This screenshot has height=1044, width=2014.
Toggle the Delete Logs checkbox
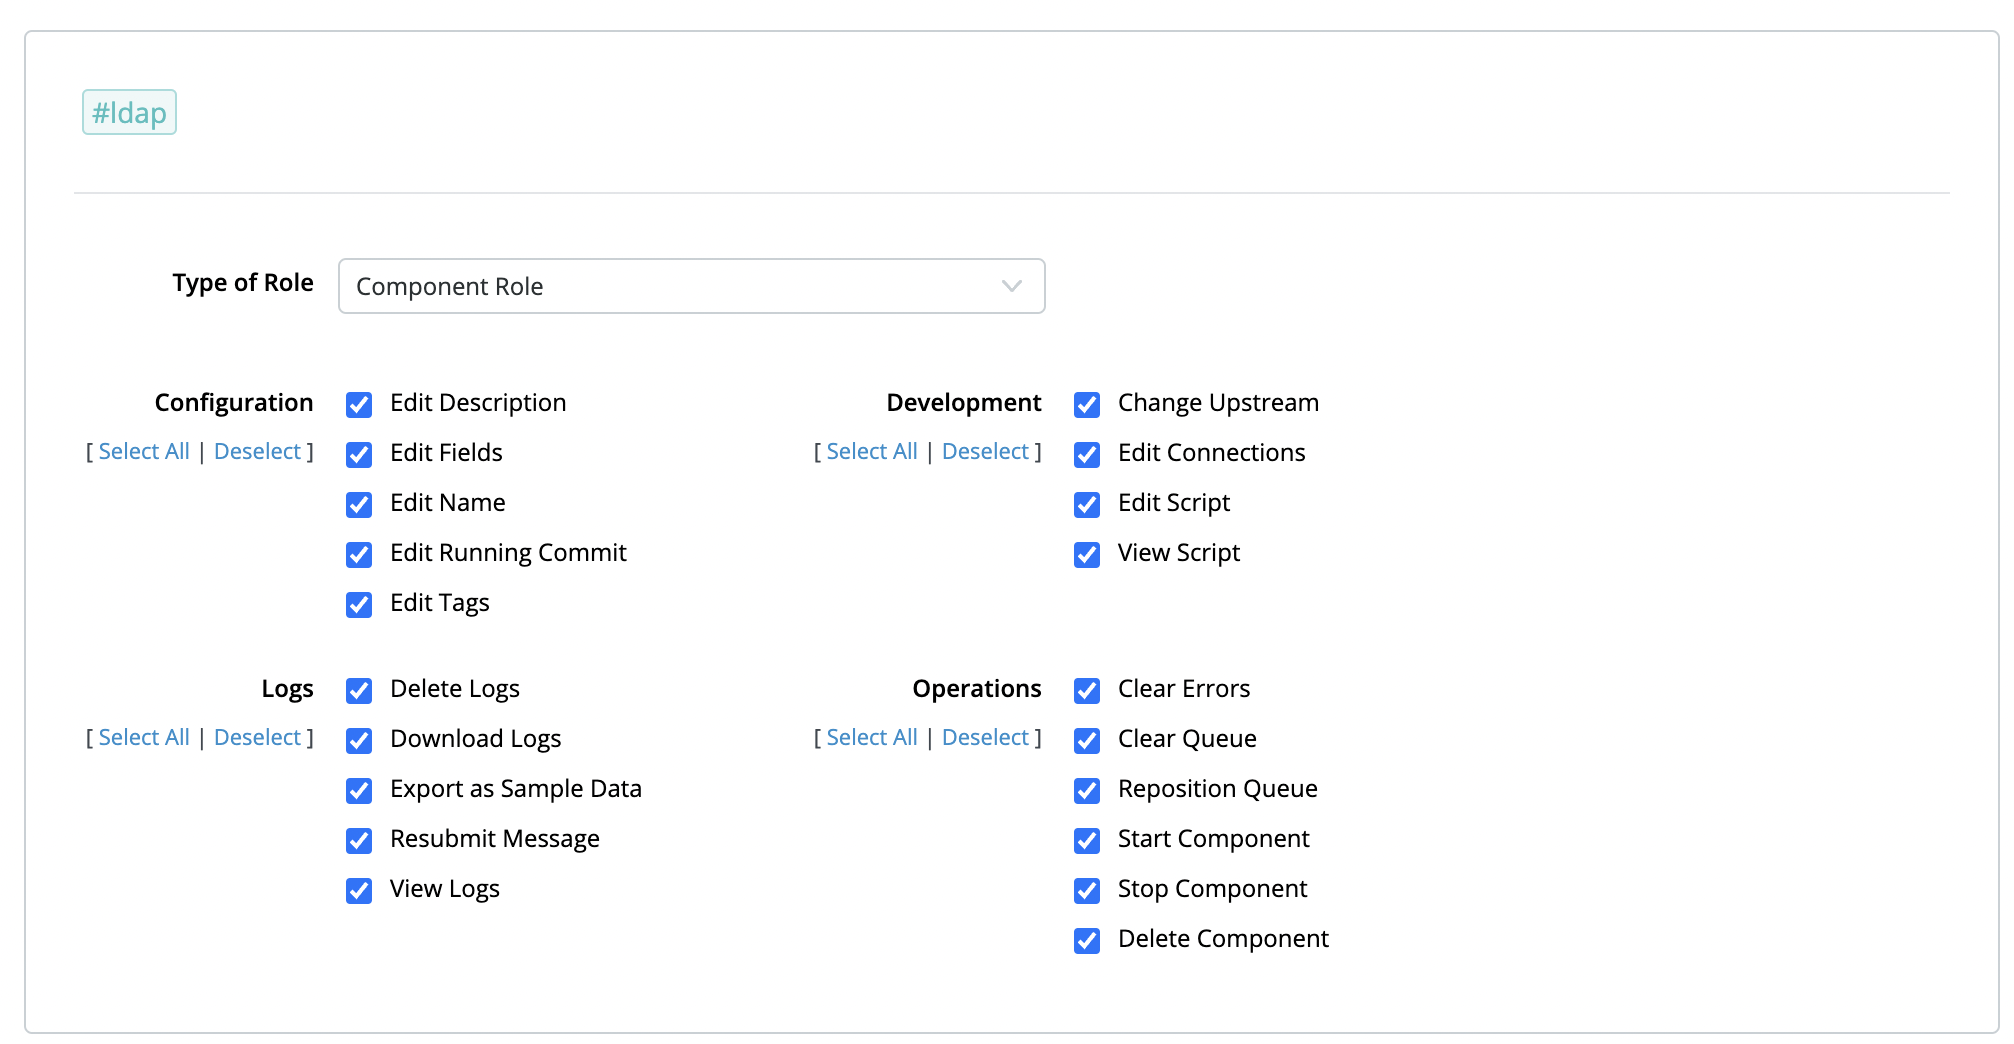[359, 691]
